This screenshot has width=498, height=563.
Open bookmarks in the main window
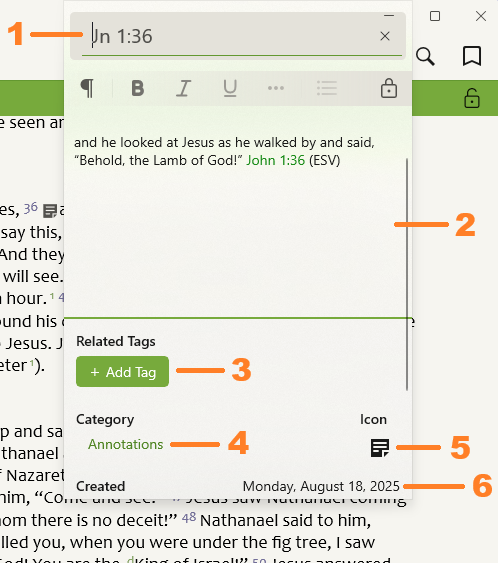click(472, 56)
